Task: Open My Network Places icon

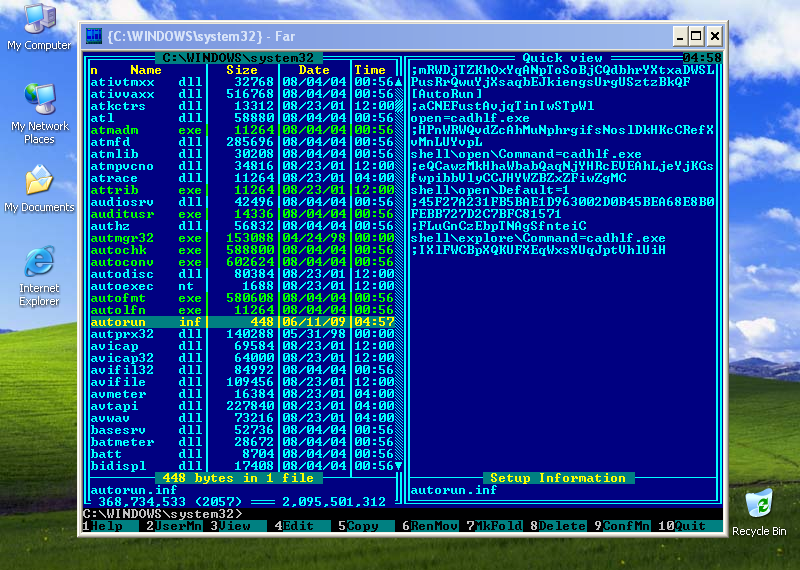Action: tap(39, 114)
